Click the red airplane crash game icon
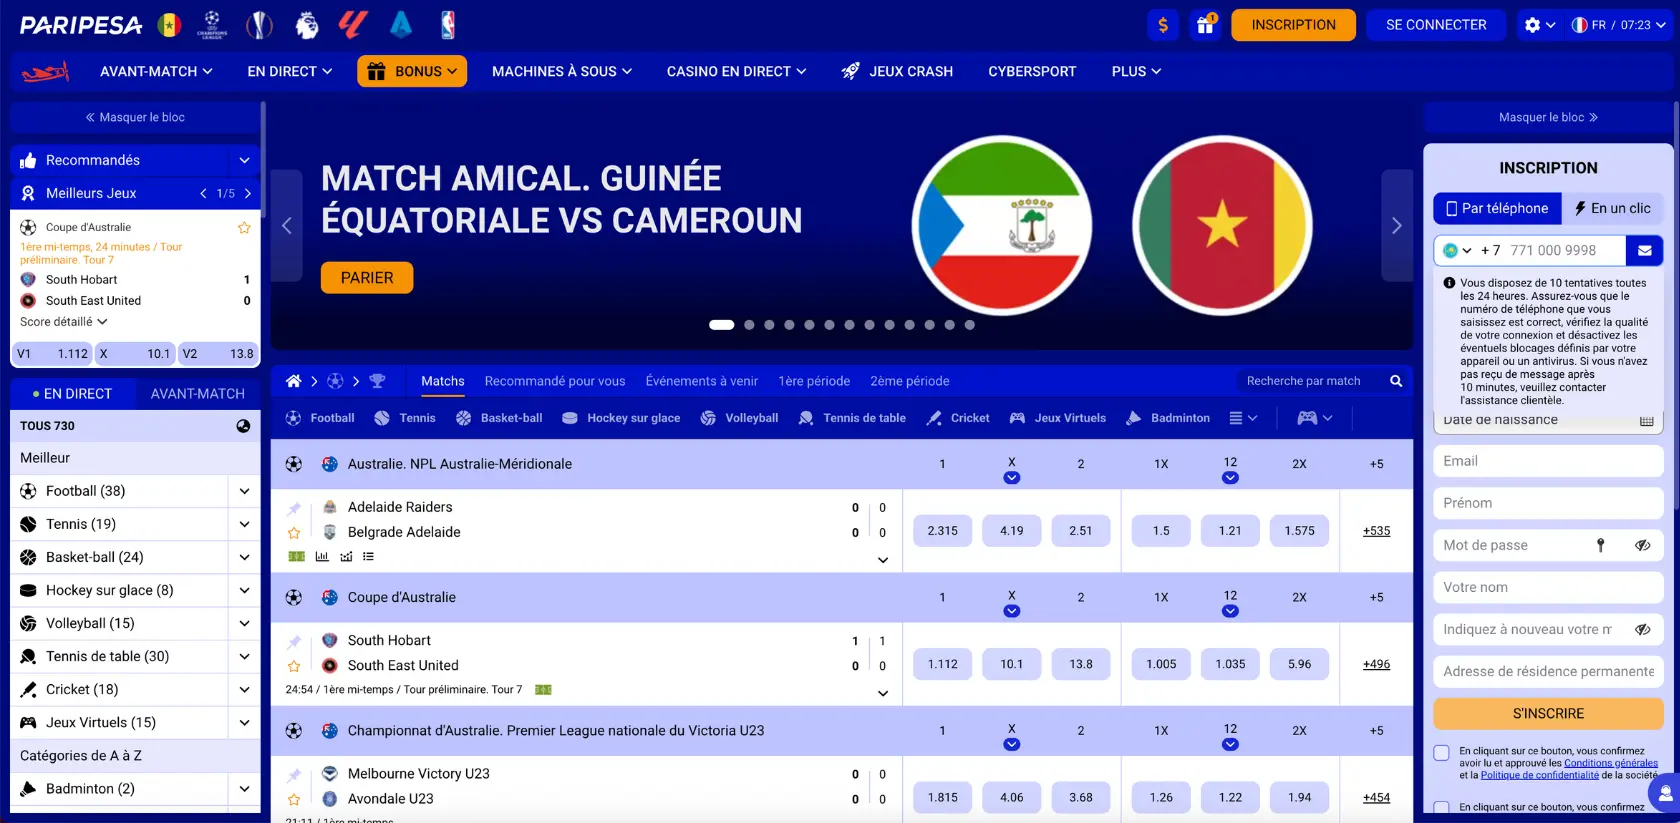Viewport: 1680px width, 823px height. (x=45, y=72)
